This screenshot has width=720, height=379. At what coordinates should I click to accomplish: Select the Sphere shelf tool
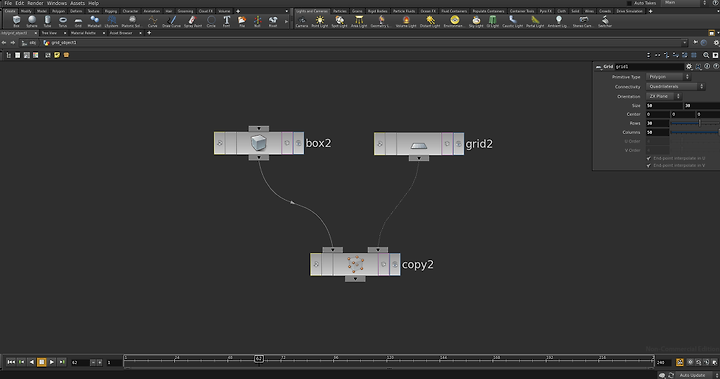tap(32, 21)
